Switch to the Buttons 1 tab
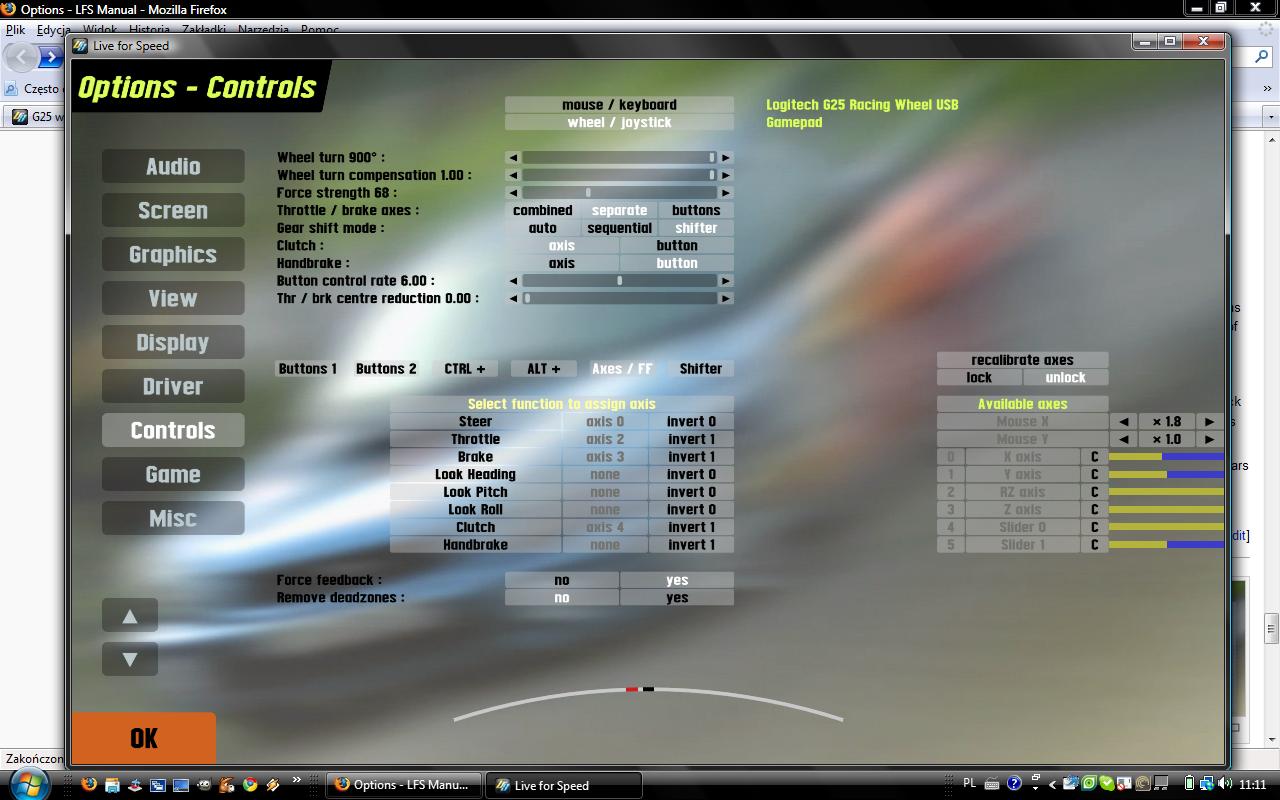The height and width of the screenshot is (800, 1280). pos(308,369)
